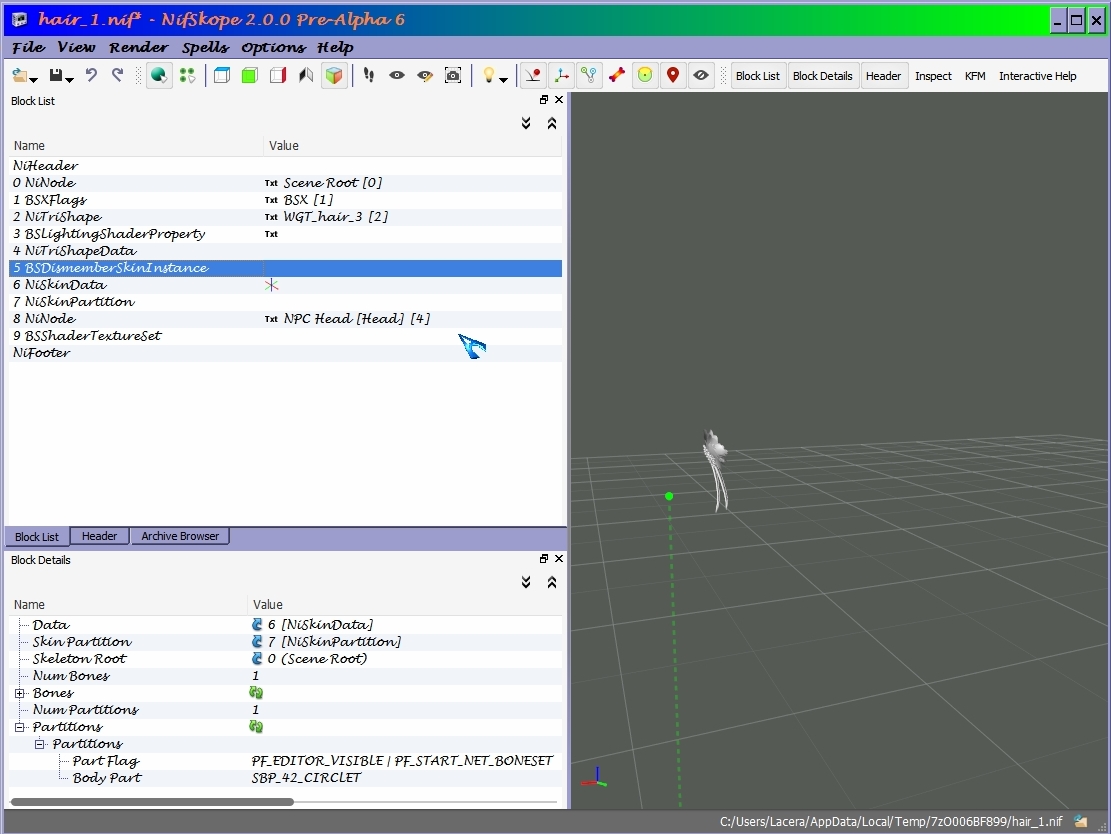Image resolution: width=1111 pixels, height=834 pixels.
Task: Click the Undo arrow icon
Action: [x=91, y=75]
